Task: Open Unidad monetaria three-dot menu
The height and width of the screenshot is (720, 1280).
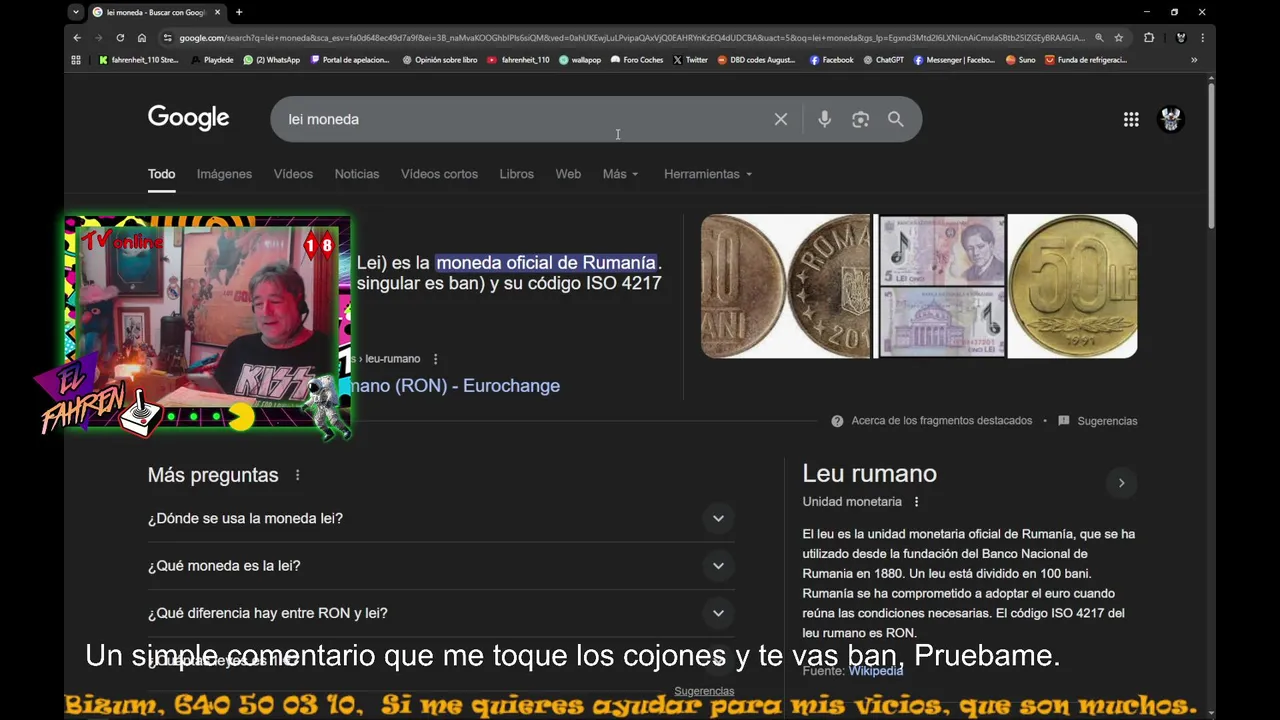Action: pos(916,502)
